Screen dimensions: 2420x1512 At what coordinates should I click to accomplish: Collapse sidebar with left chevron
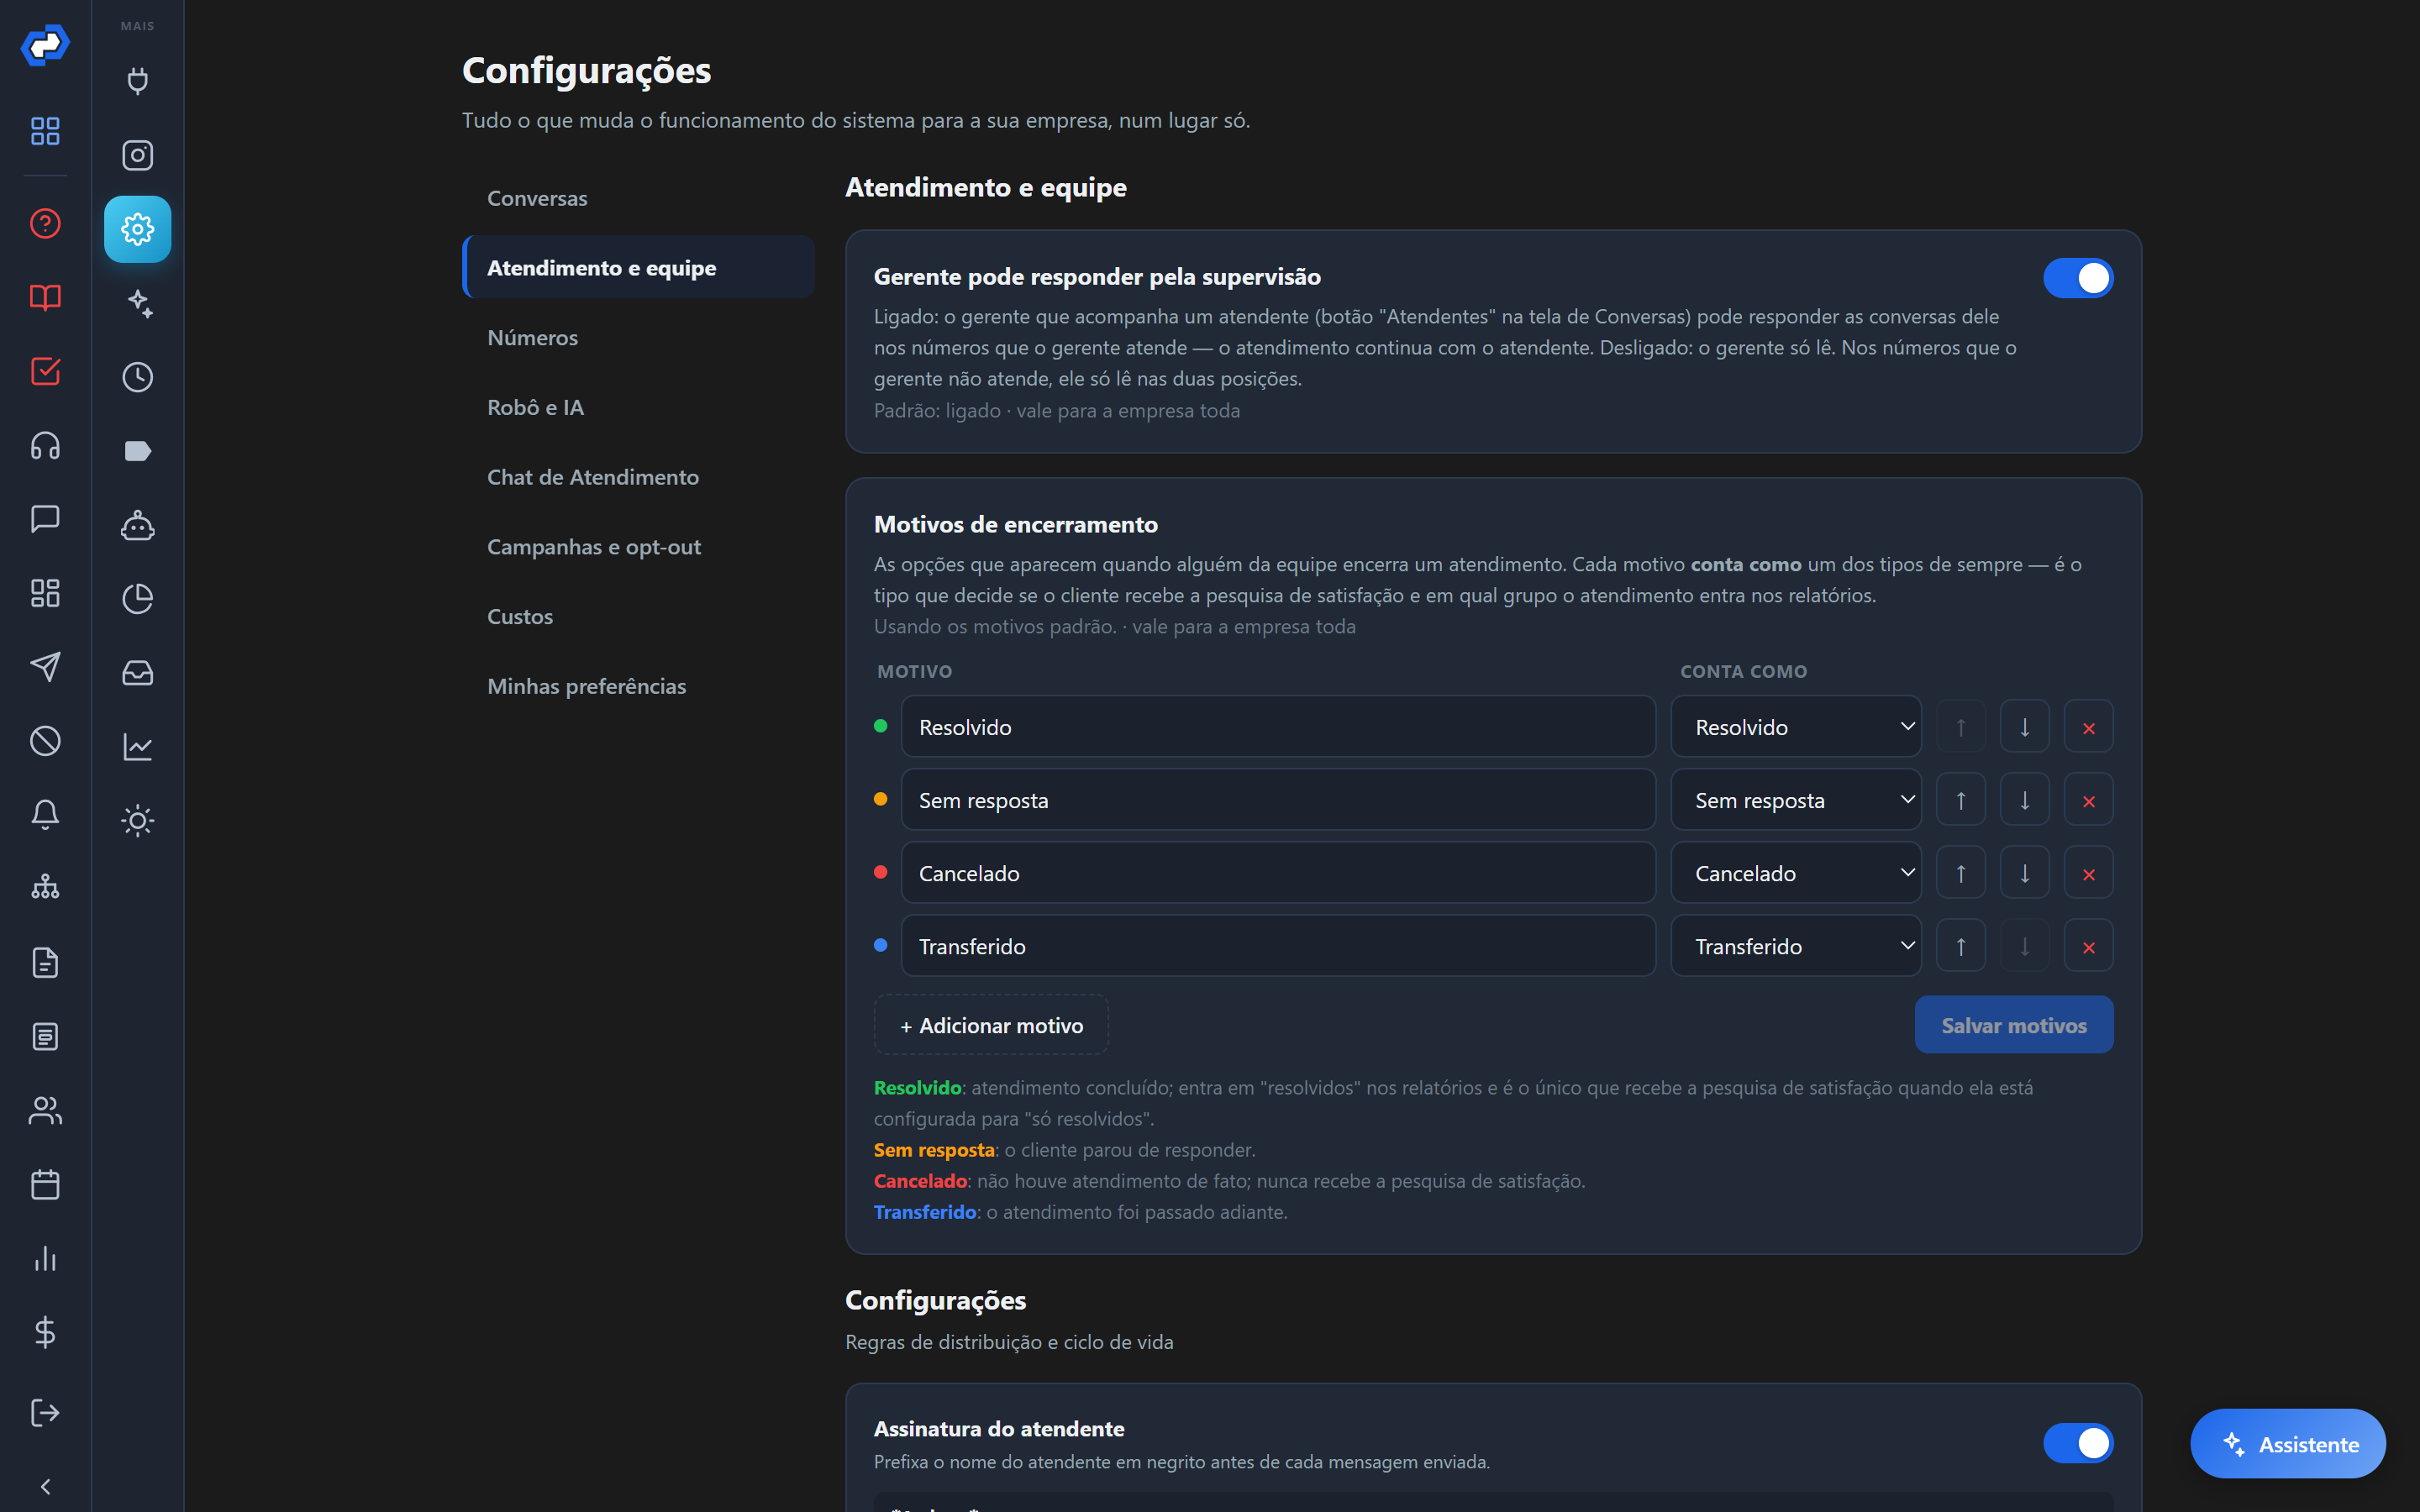tap(45, 1487)
